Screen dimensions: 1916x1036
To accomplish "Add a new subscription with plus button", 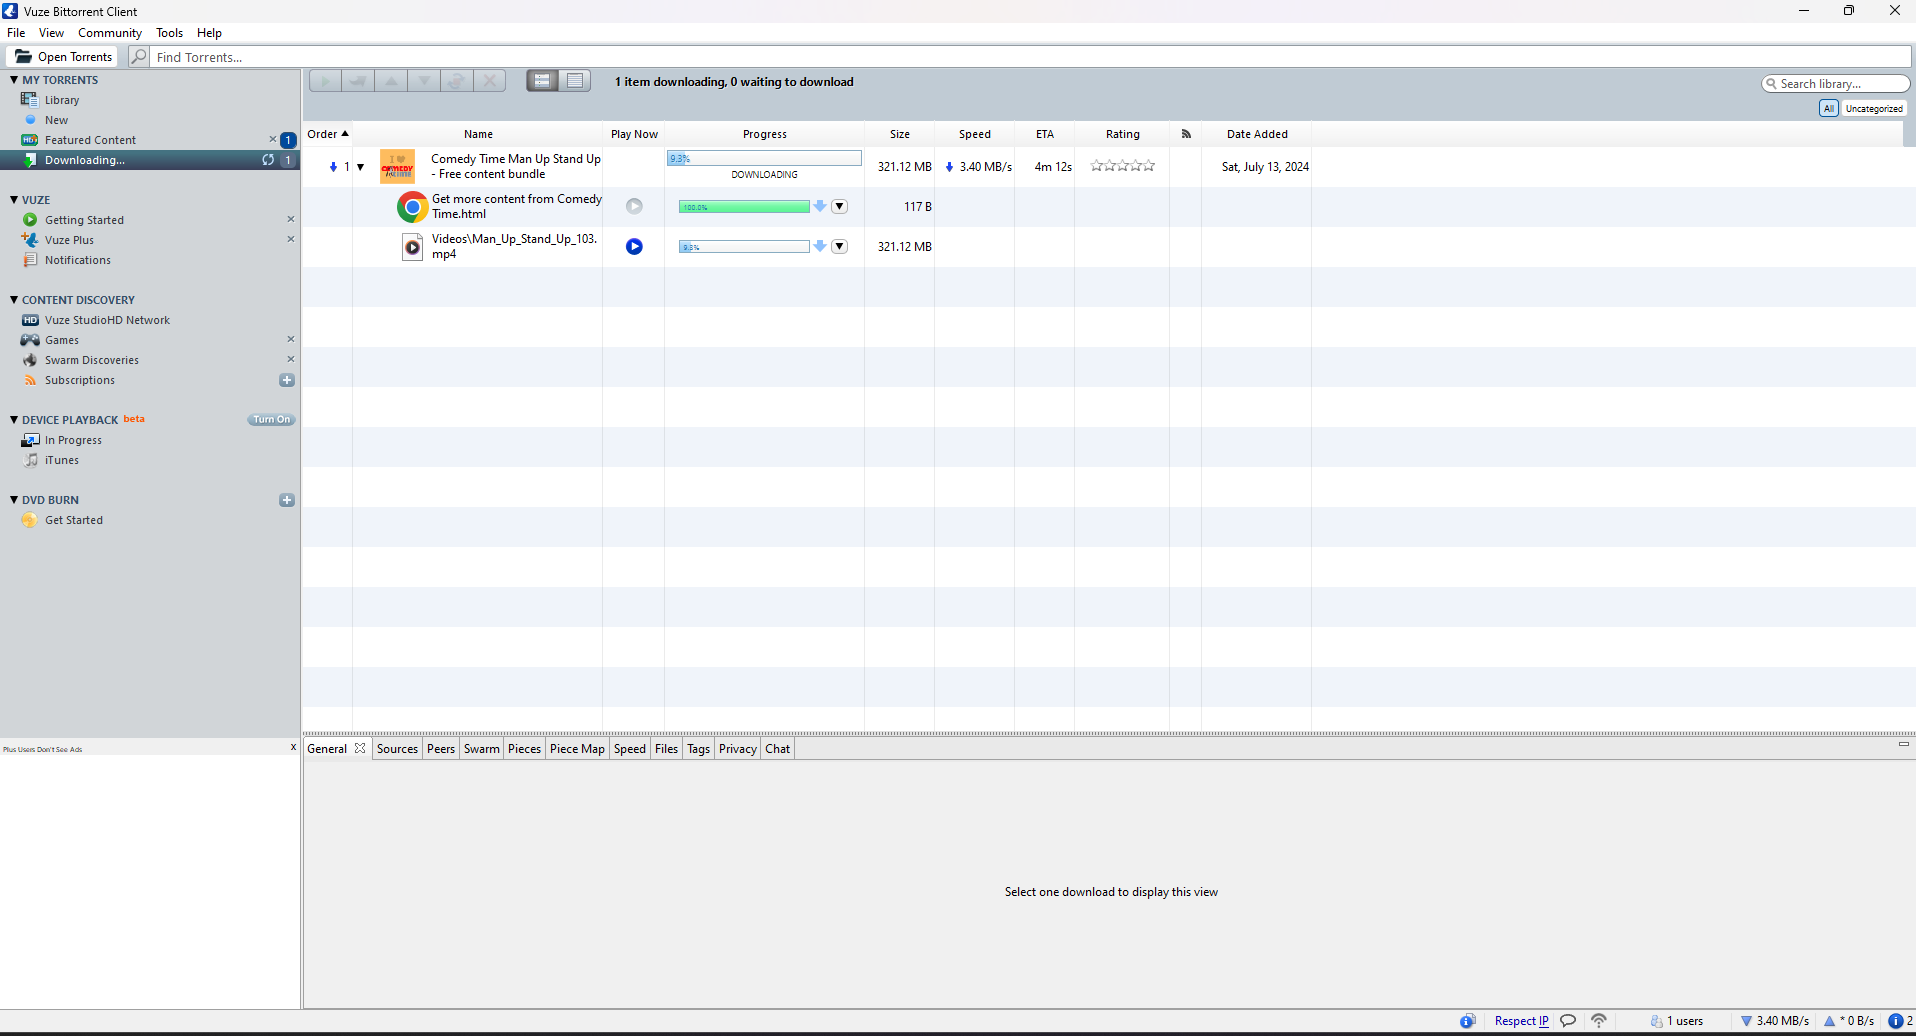I will (287, 380).
